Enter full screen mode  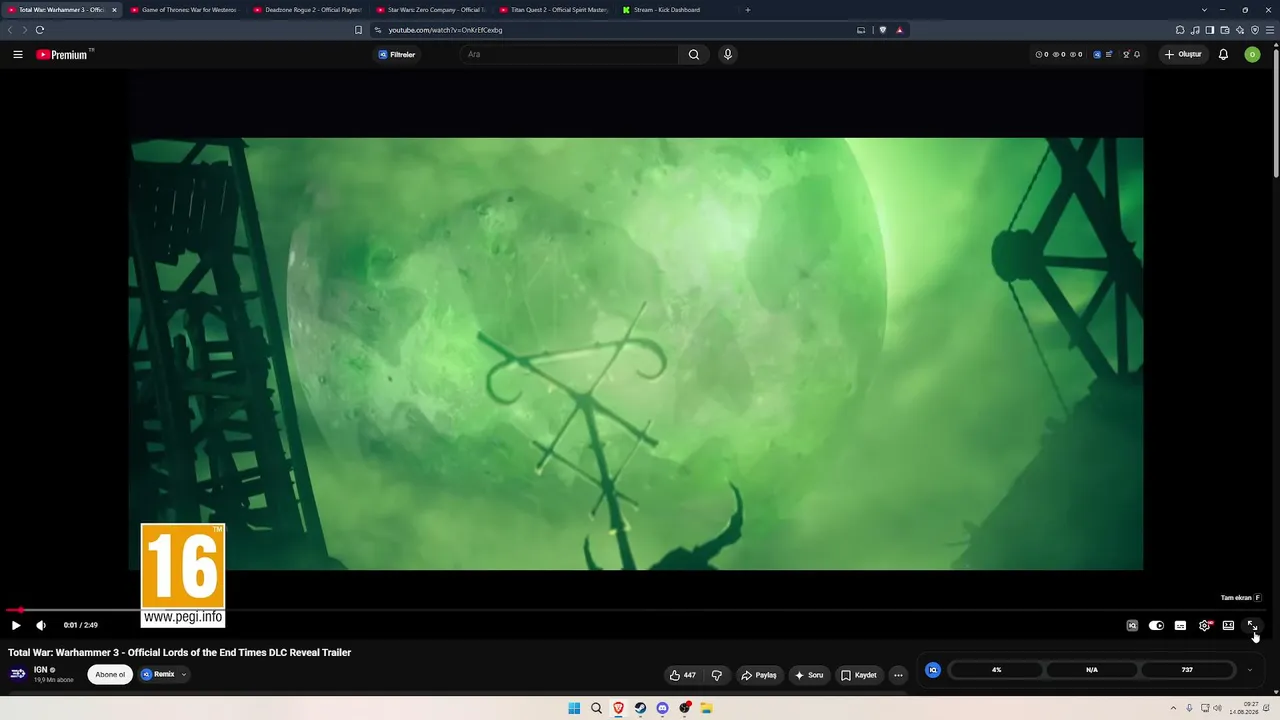(x=1252, y=625)
